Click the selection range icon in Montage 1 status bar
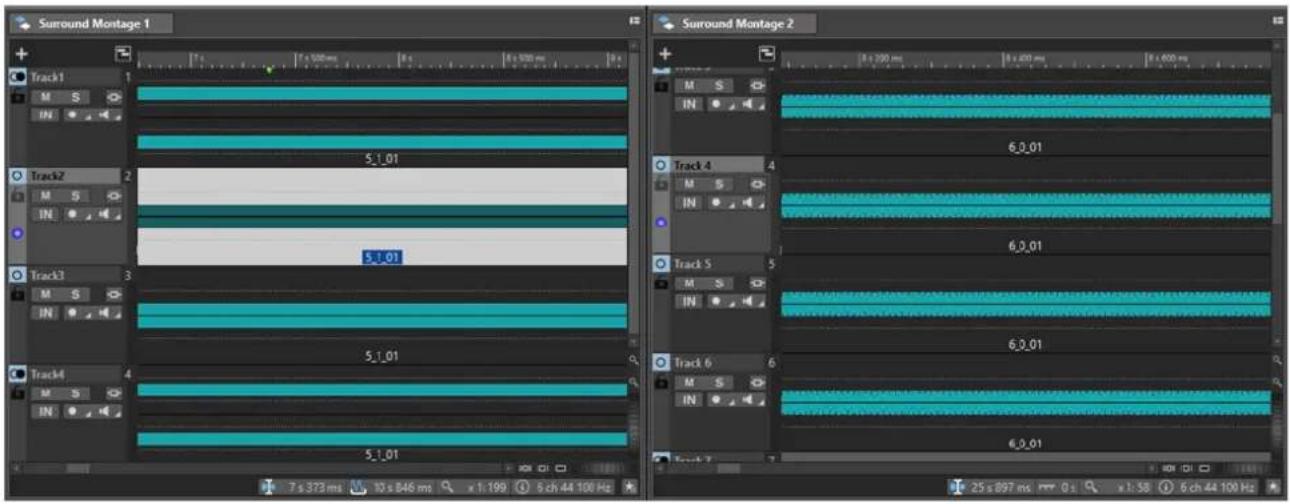Screen dimensions: 1290x504 [359, 487]
